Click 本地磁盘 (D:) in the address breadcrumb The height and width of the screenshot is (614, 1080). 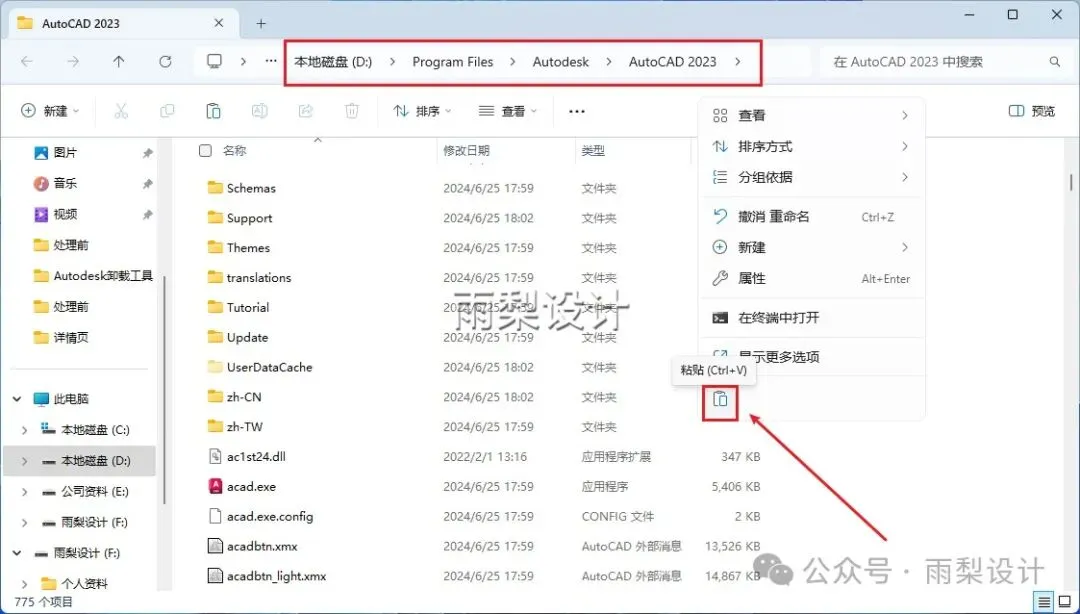(333, 61)
